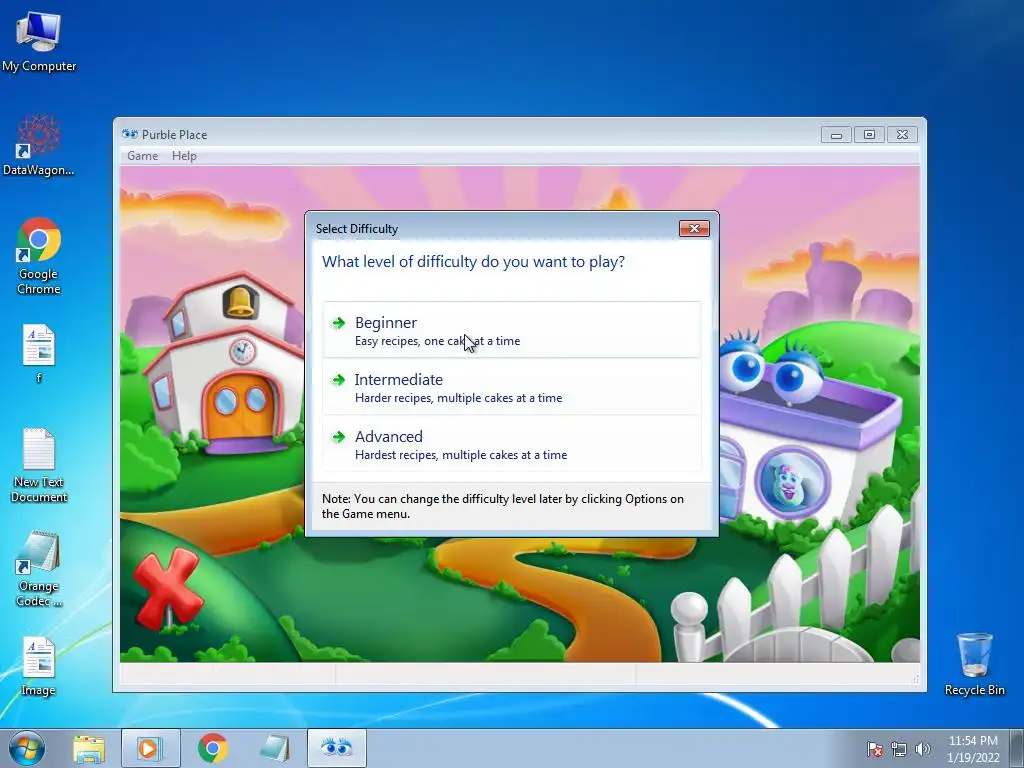Minimize the Purble Place window

(x=837, y=135)
